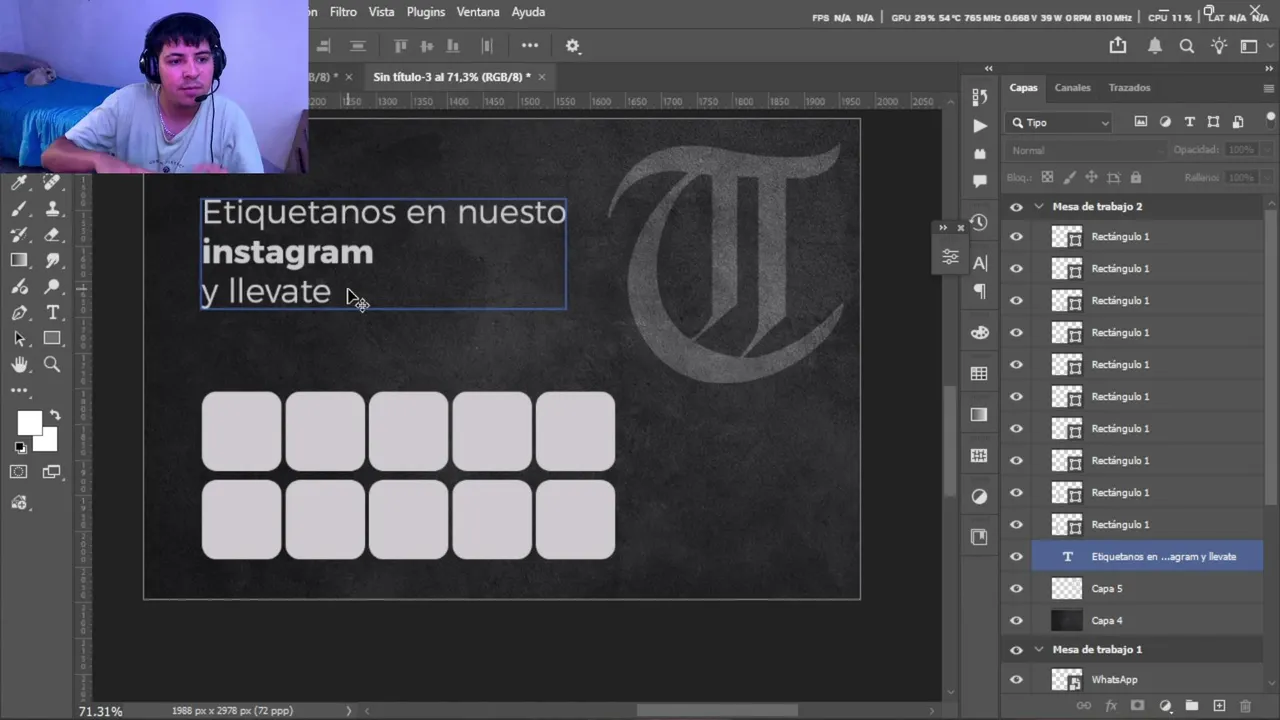Select the Pen tool
Screen dimensions: 1280x720
coord(19,313)
